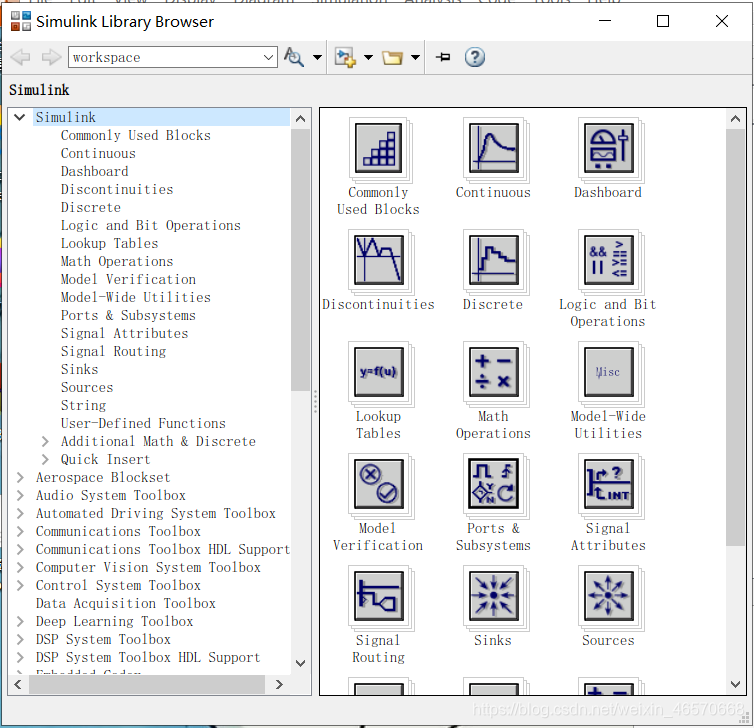Viewport: 754px width, 728px height.
Task: Expand Computer Vision System Toolbox node
Action: point(20,567)
